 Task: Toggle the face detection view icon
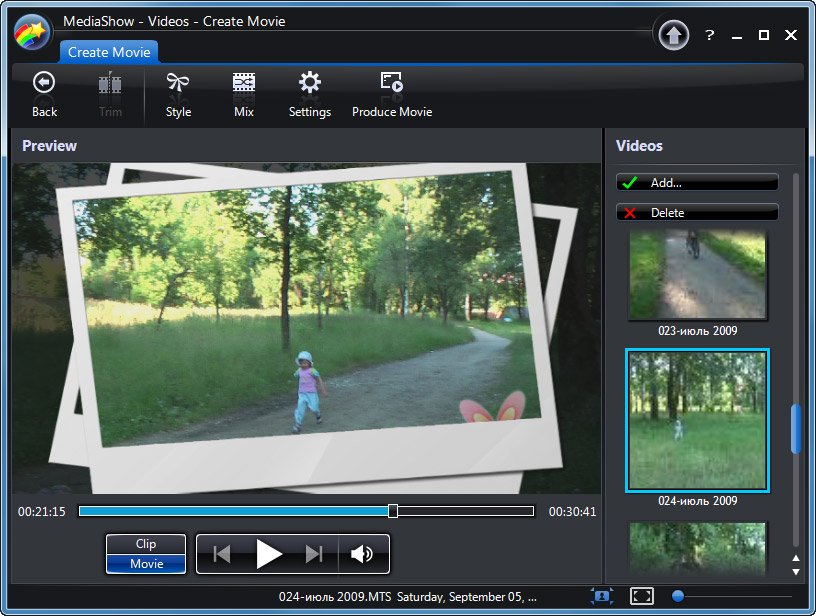tap(602, 596)
